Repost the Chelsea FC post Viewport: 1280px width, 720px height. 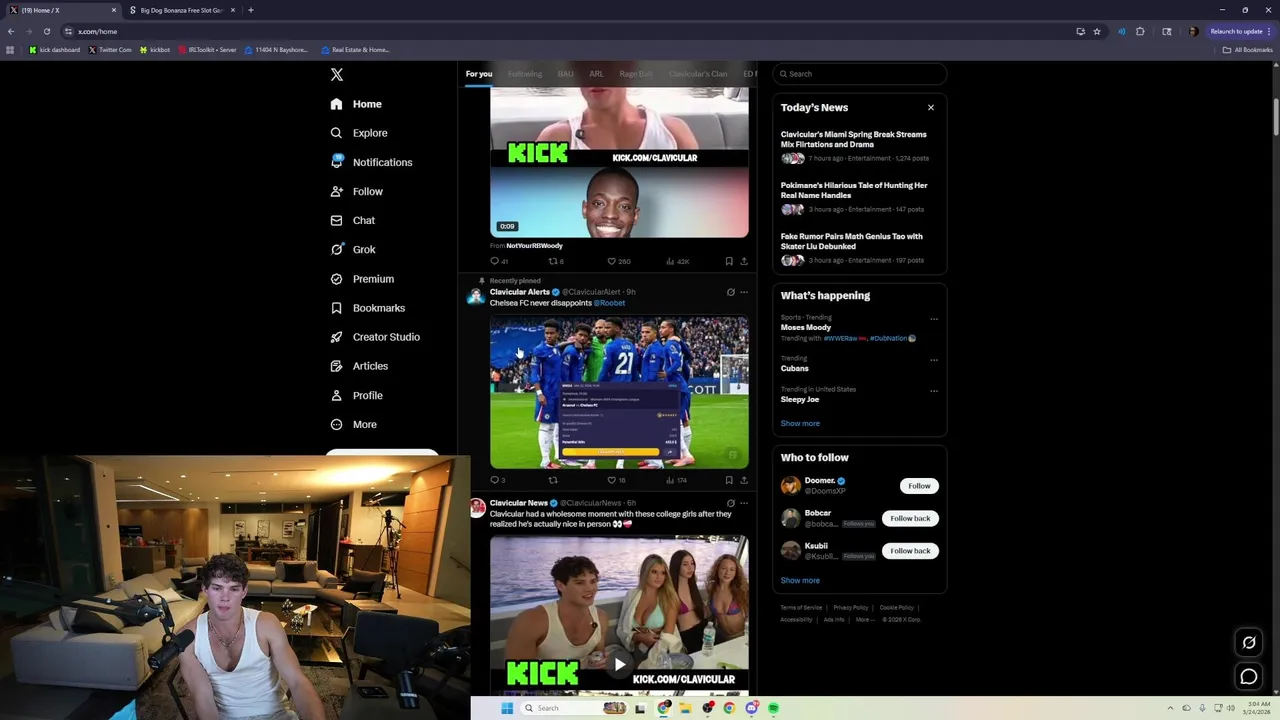pyautogui.click(x=553, y=480)
